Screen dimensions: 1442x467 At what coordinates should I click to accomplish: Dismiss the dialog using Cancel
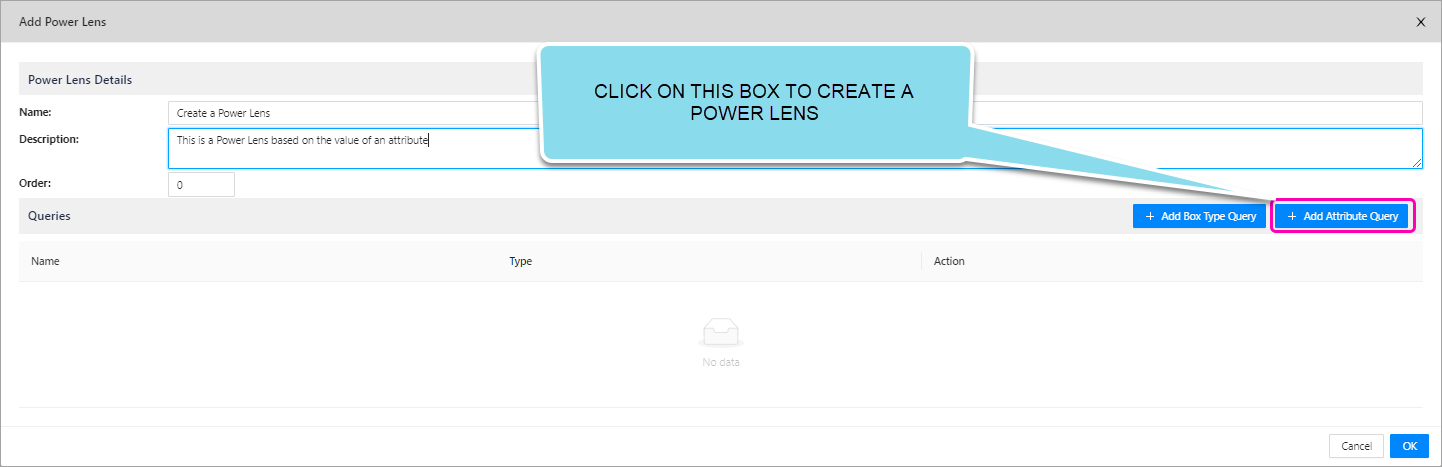[1356, 446]
